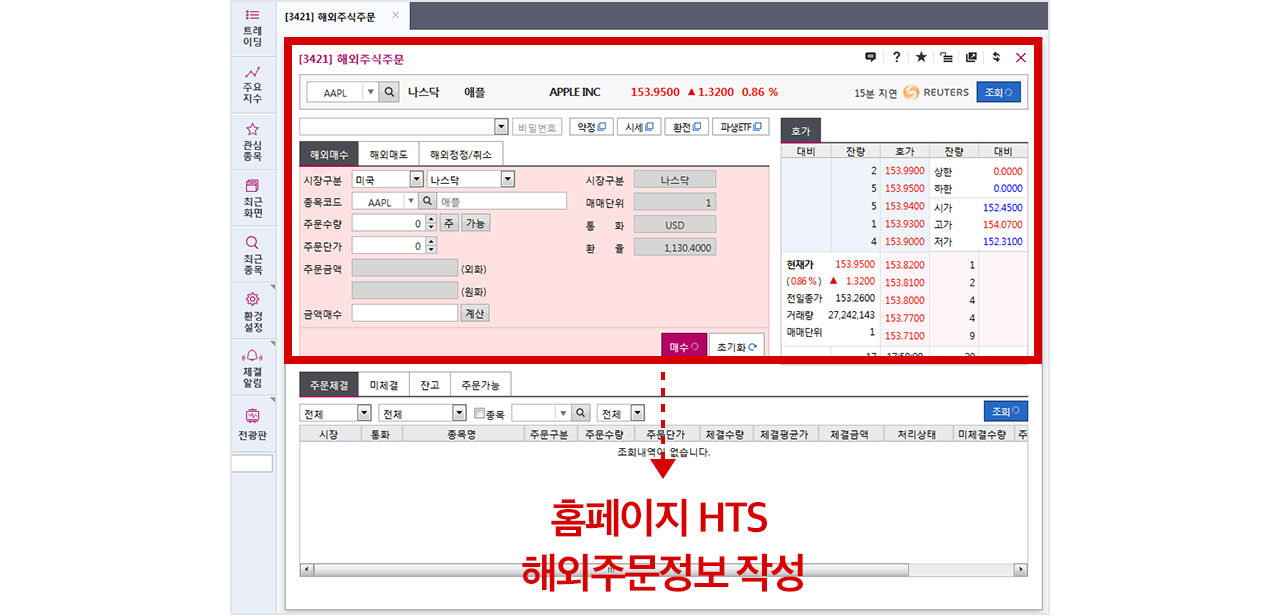Open the 전광판 sidebar icon

252,423
